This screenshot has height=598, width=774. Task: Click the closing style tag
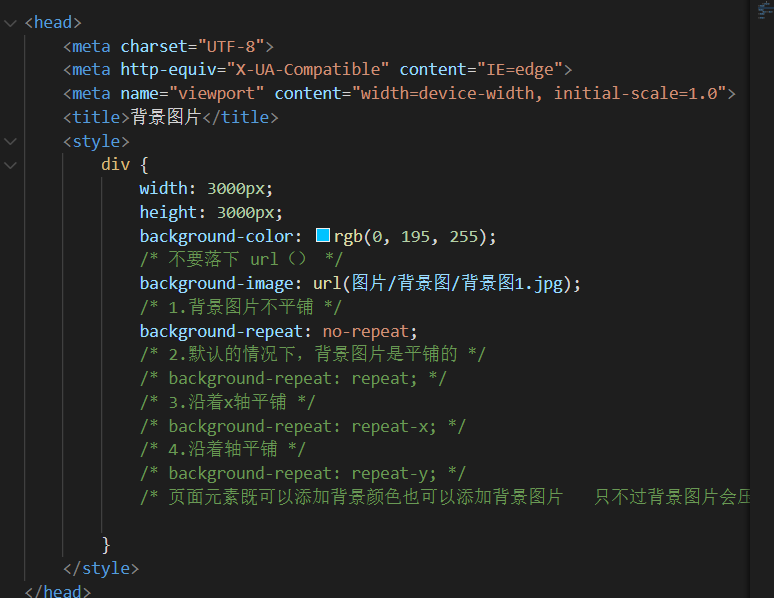(x=100, y=568)
